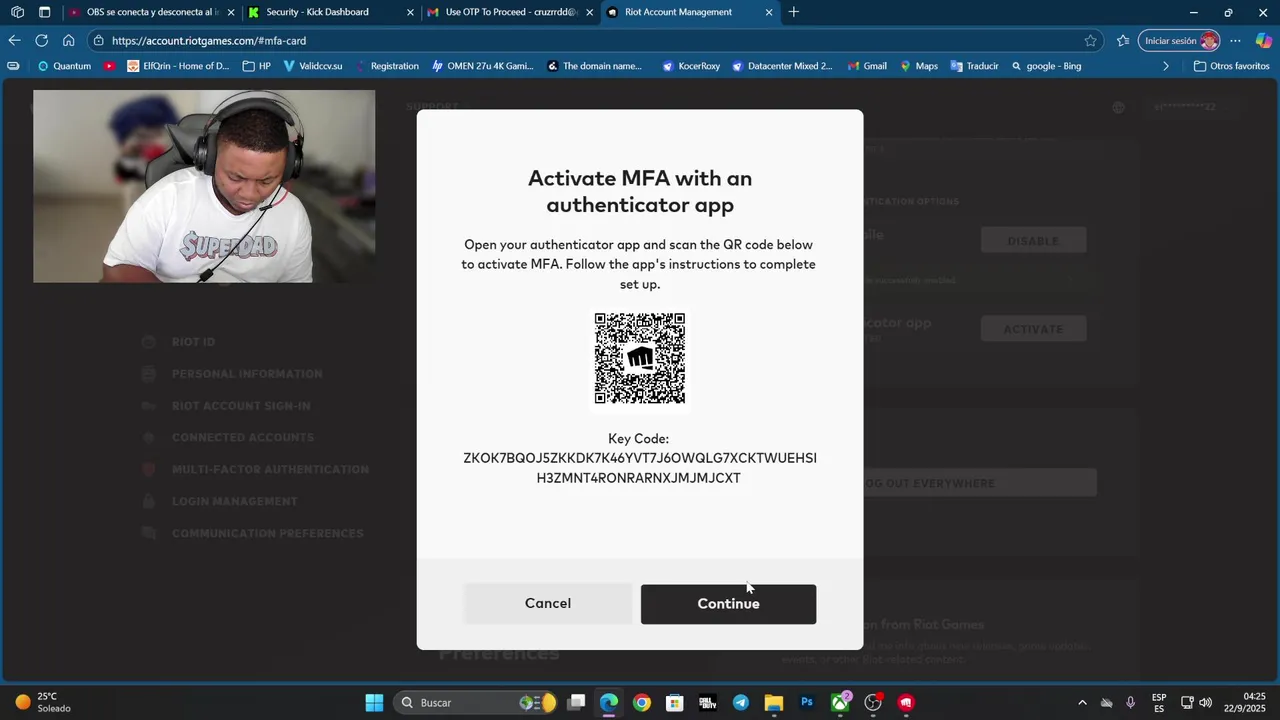Close the Riot Account Management tab
1280x720 pixels.
click(x=768, y=12)
